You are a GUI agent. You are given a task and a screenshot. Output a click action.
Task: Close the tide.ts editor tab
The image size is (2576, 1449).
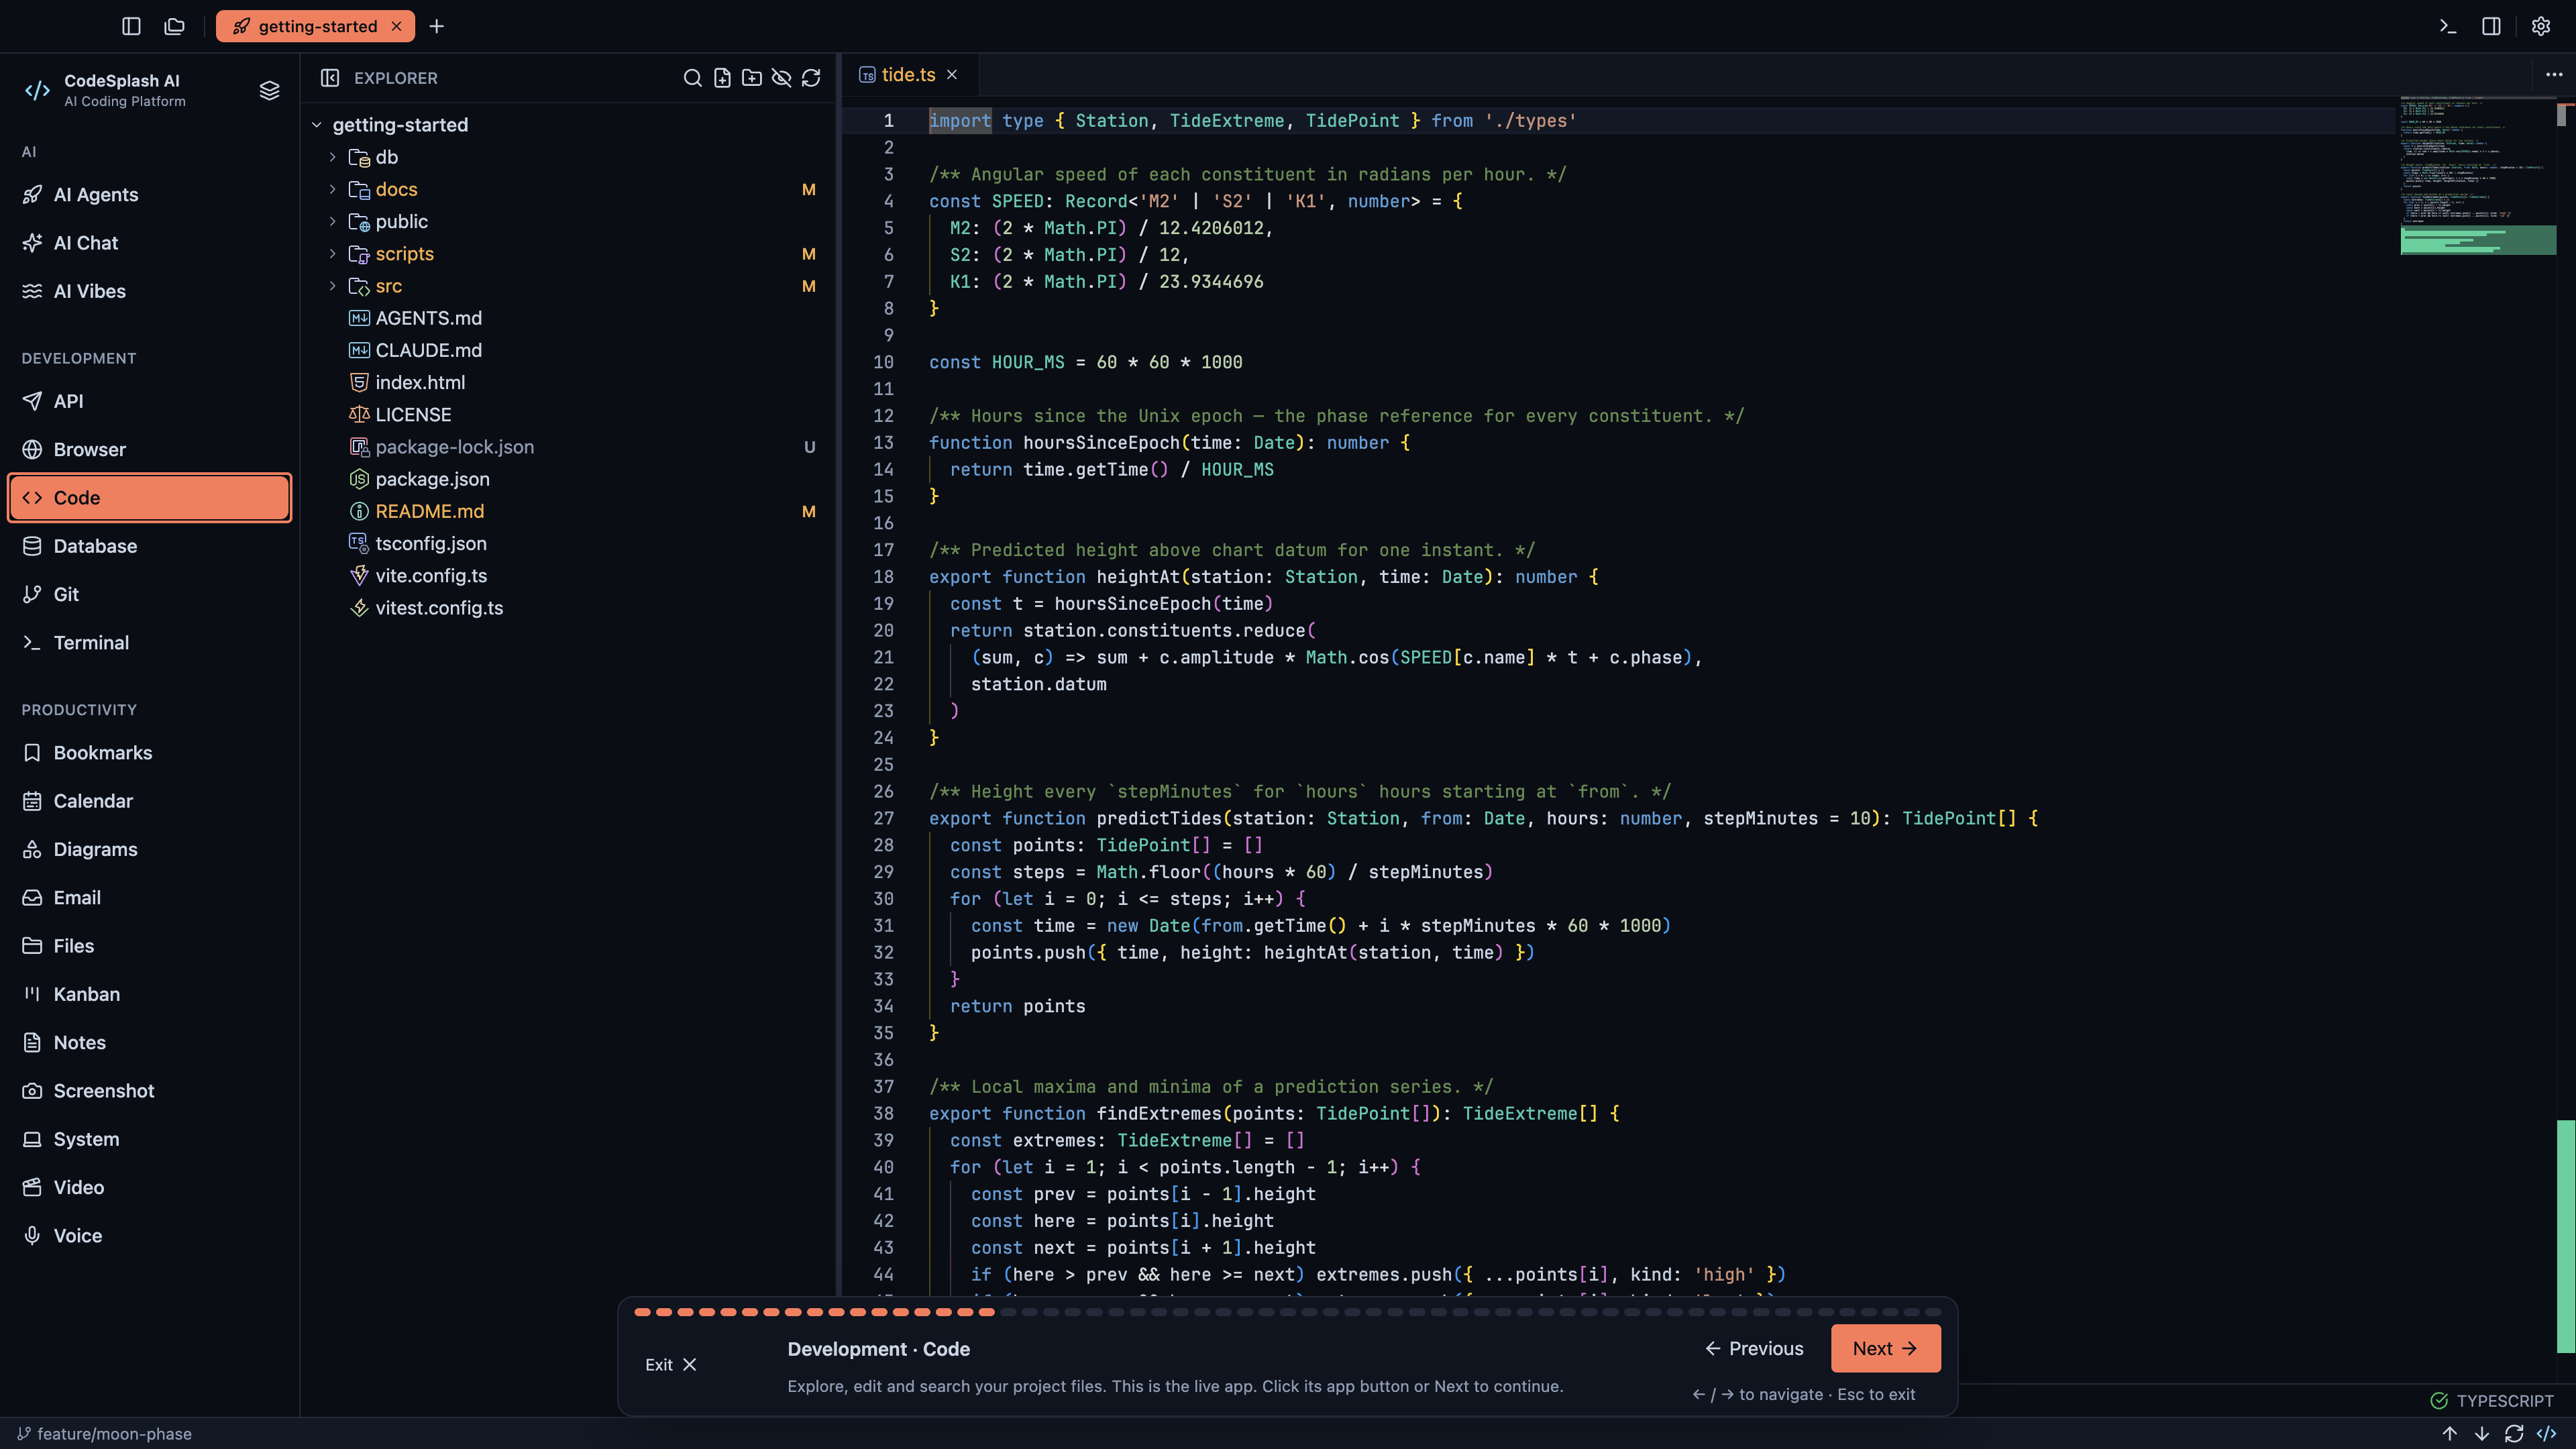pos(952,75)
